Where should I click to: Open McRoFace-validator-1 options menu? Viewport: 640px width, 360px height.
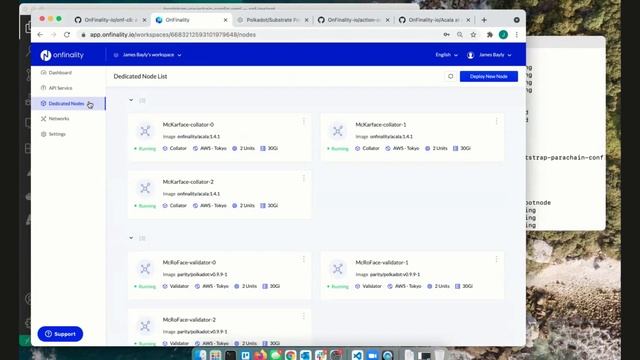[x=496, y=259]
